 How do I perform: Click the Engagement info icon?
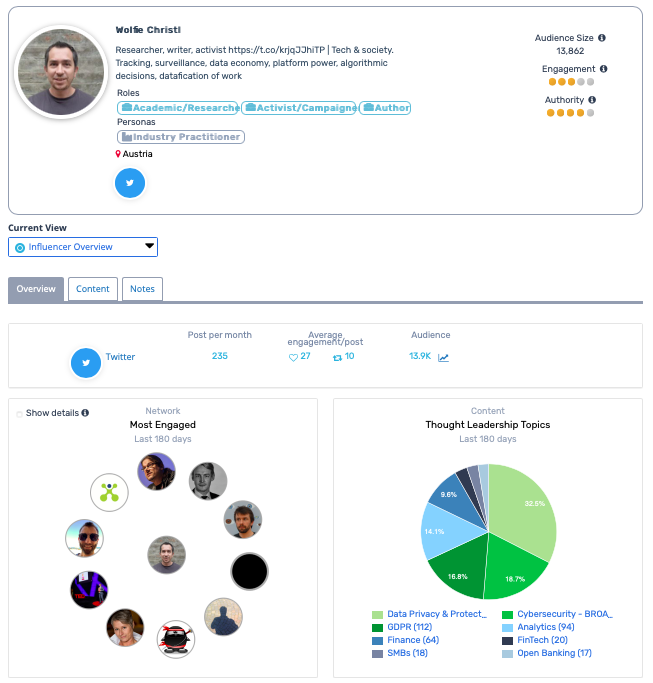(605, 69)
